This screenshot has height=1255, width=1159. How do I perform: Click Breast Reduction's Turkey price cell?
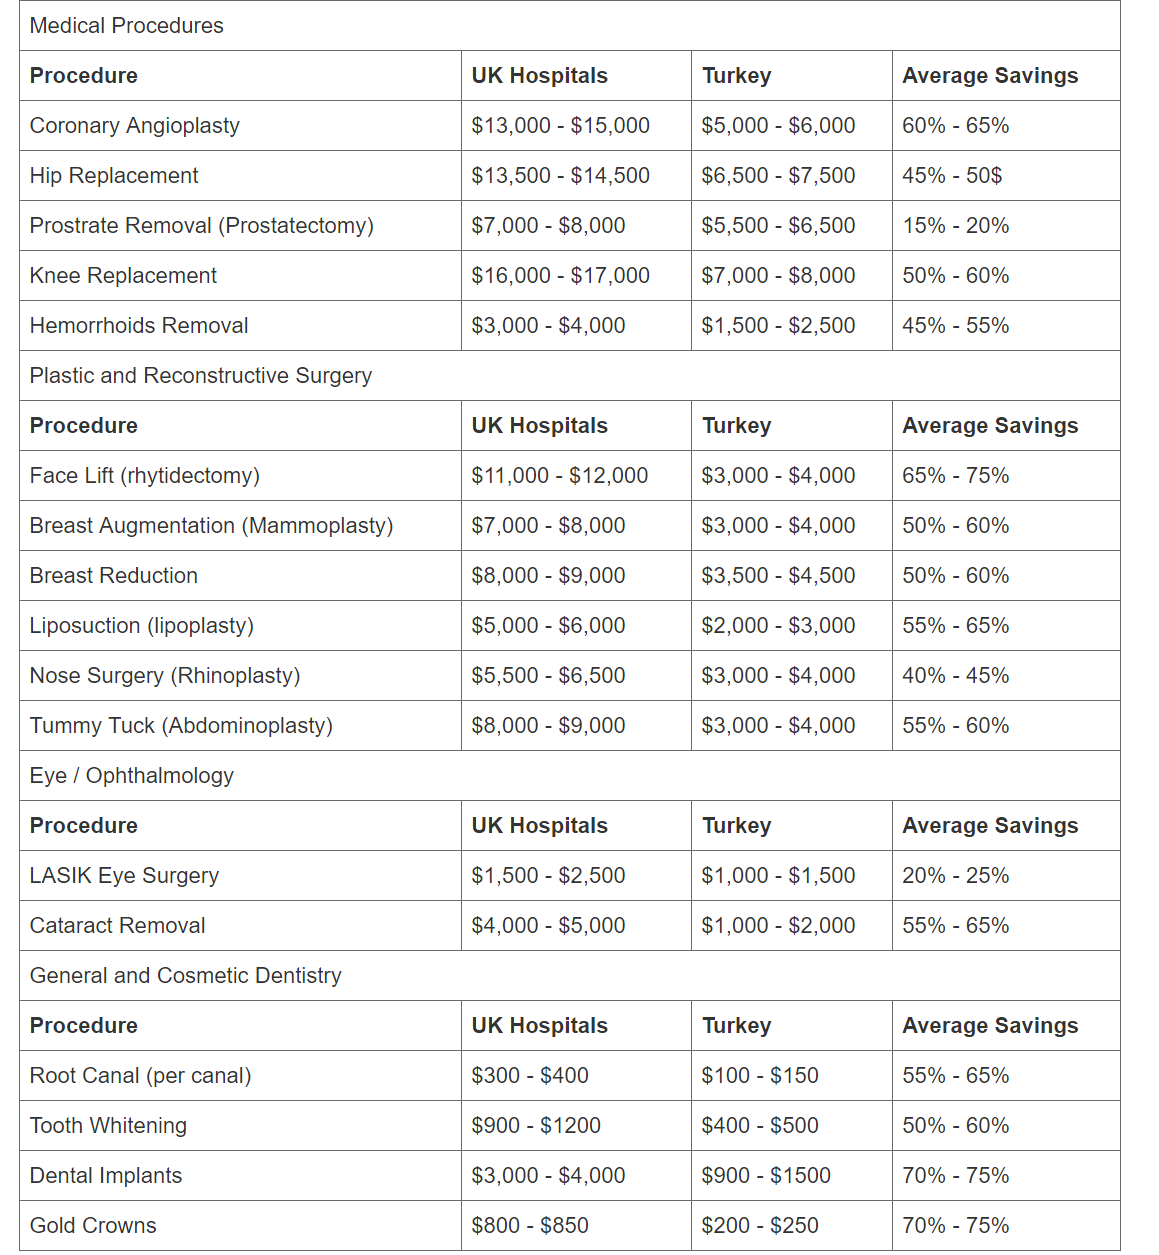778,576
